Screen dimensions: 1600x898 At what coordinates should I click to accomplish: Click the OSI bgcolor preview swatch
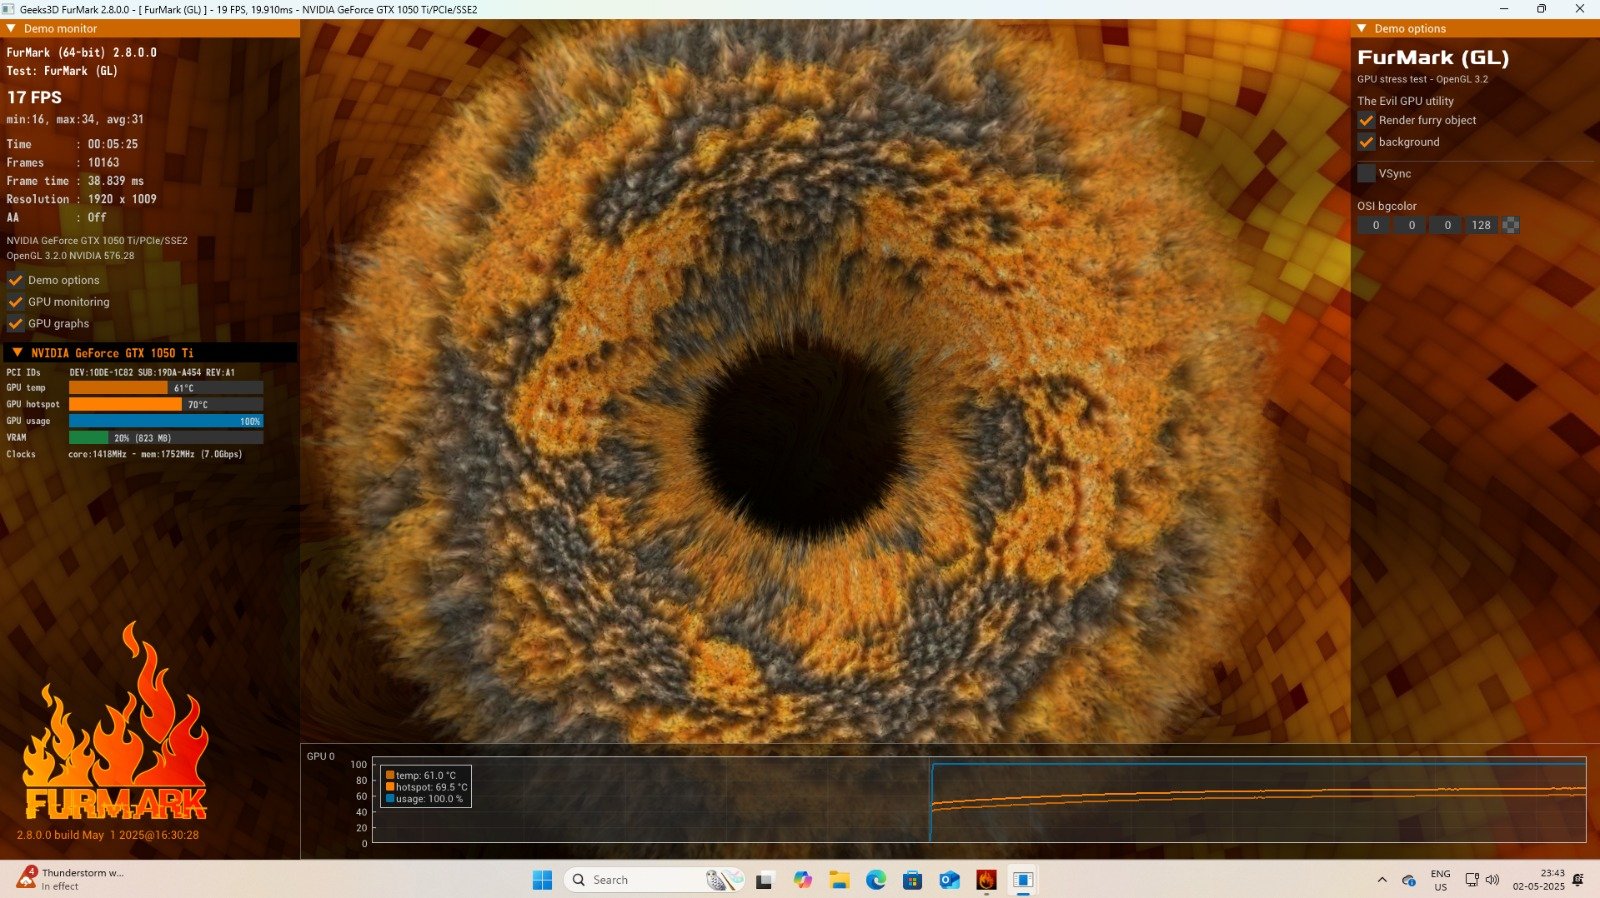[1511, 225]
